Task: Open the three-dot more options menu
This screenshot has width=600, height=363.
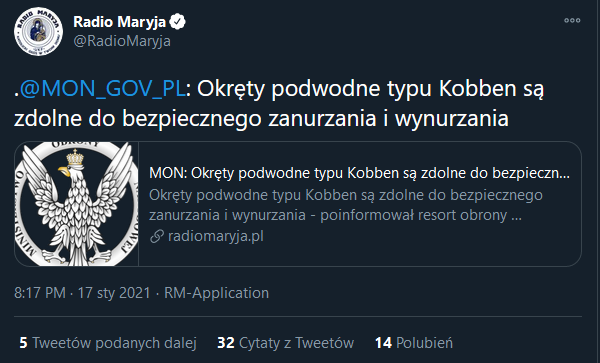Action: tap(572, 20)
